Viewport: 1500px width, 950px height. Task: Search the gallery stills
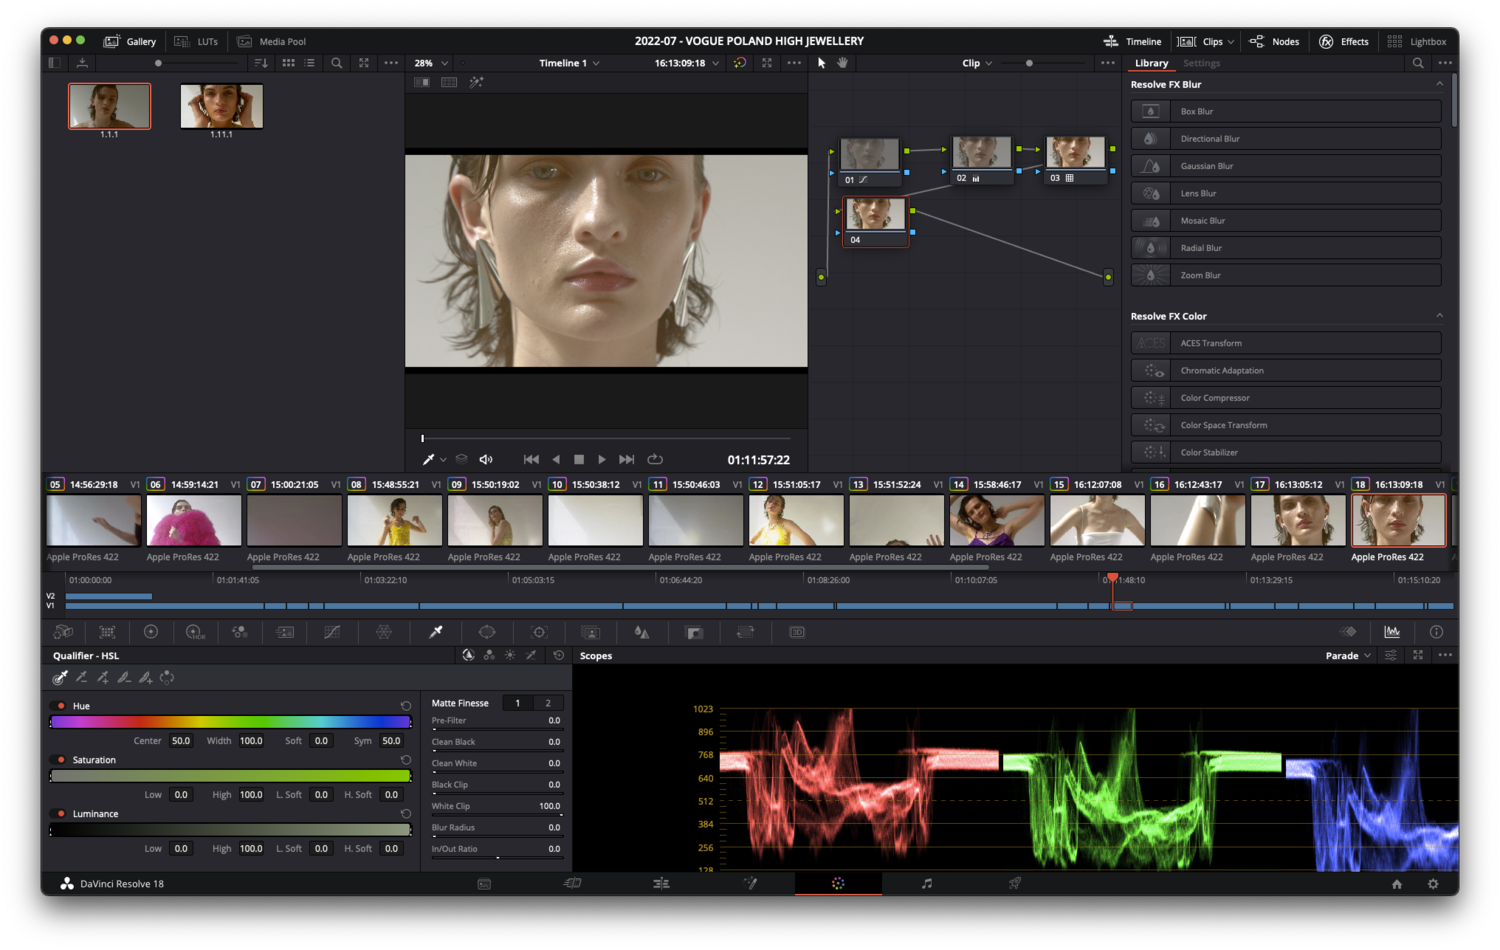click(x=337, y=63)
